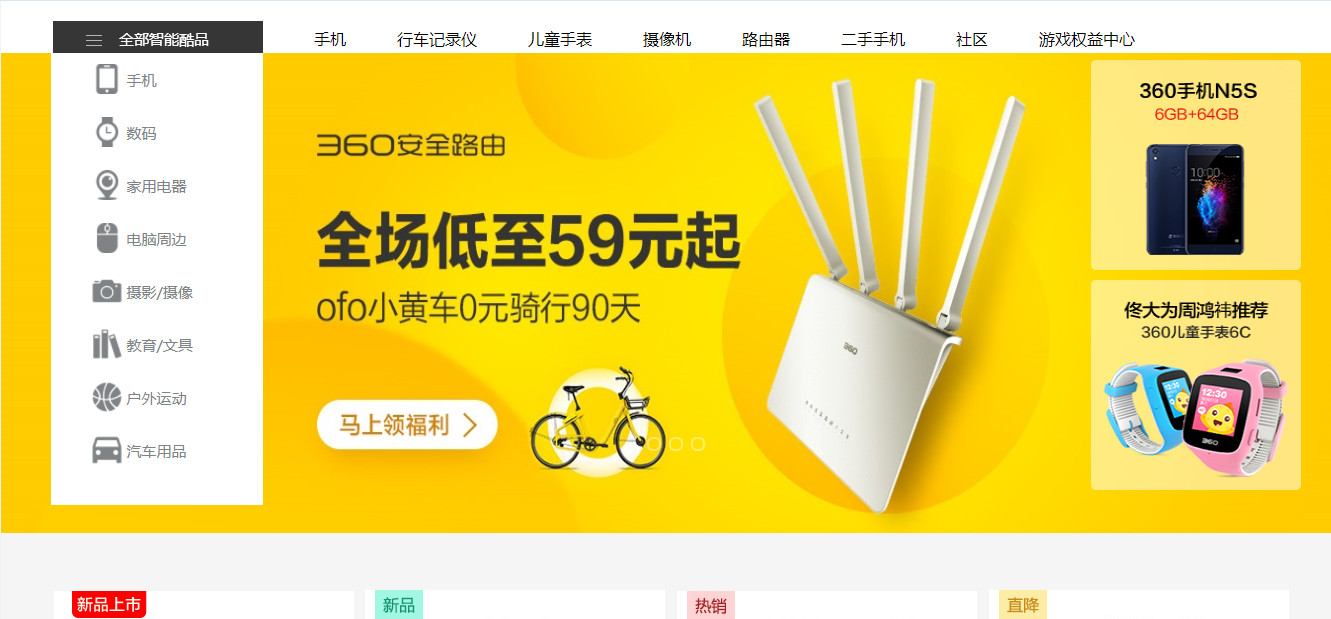This screenshot has height=619, width=1331.
Task: Visit the 游戏权益中心 navigation link
Action: 1087,40
